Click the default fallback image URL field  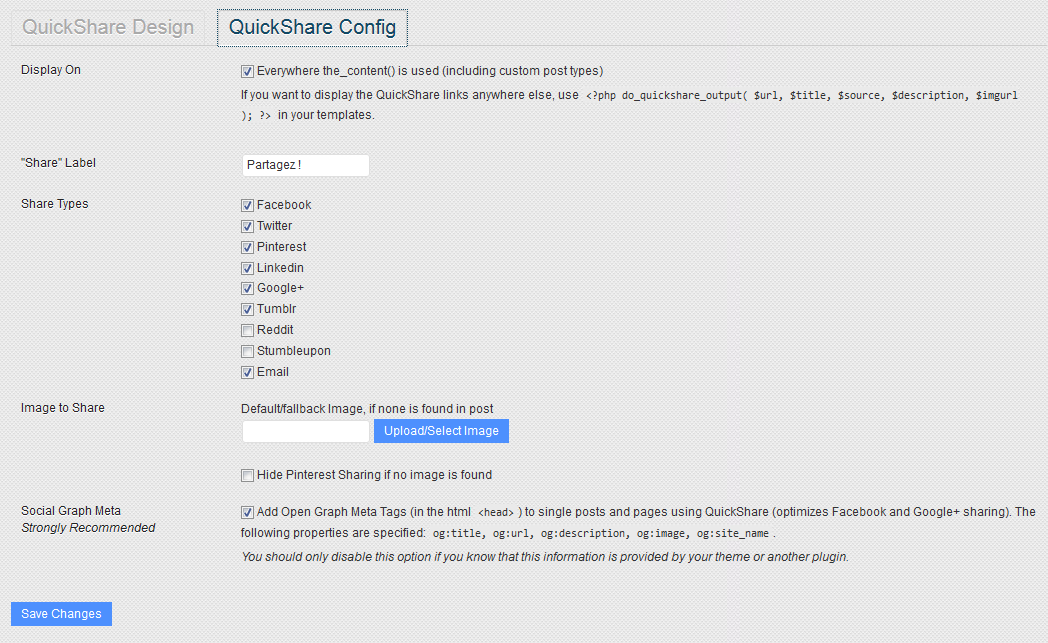tap(305, 431)
